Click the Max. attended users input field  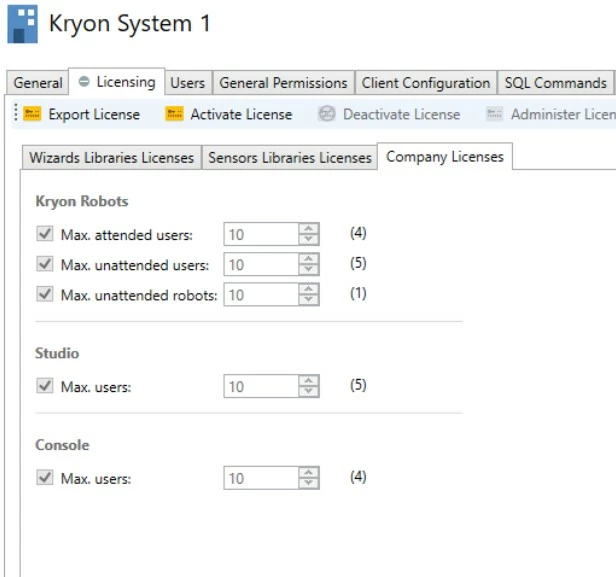[x=261, y=234]
